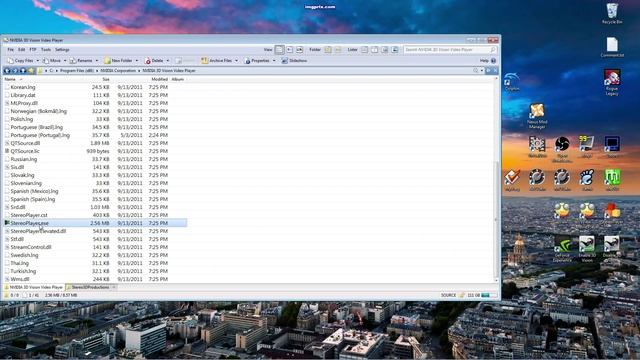Open the Properties dropdown arrow

[274, 60]
